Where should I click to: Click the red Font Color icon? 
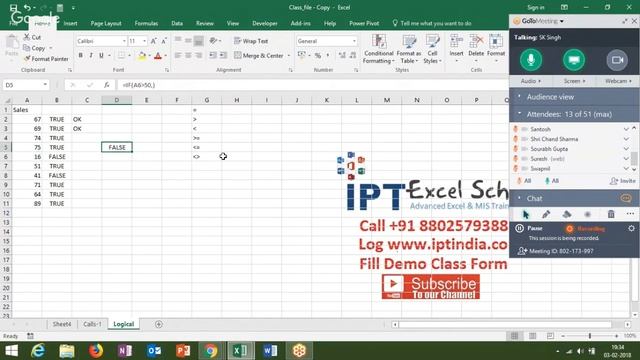[x=158, y=56]
